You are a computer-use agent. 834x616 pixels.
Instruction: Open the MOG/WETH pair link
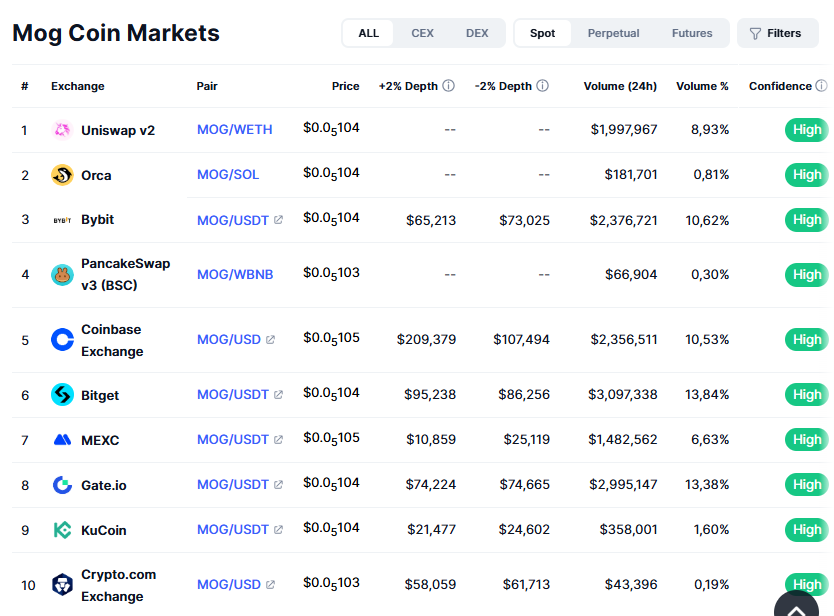(235, 129)
